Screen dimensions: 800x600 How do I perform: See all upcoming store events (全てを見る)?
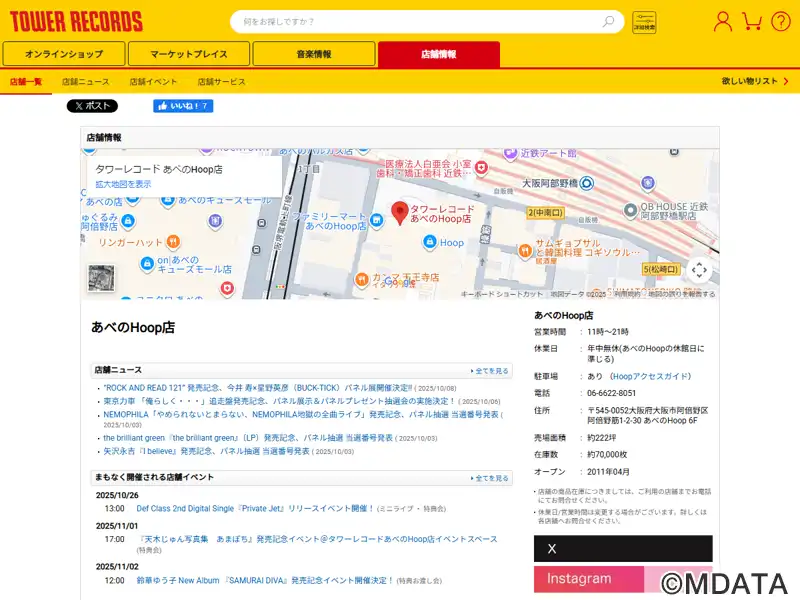coord(490,478)
